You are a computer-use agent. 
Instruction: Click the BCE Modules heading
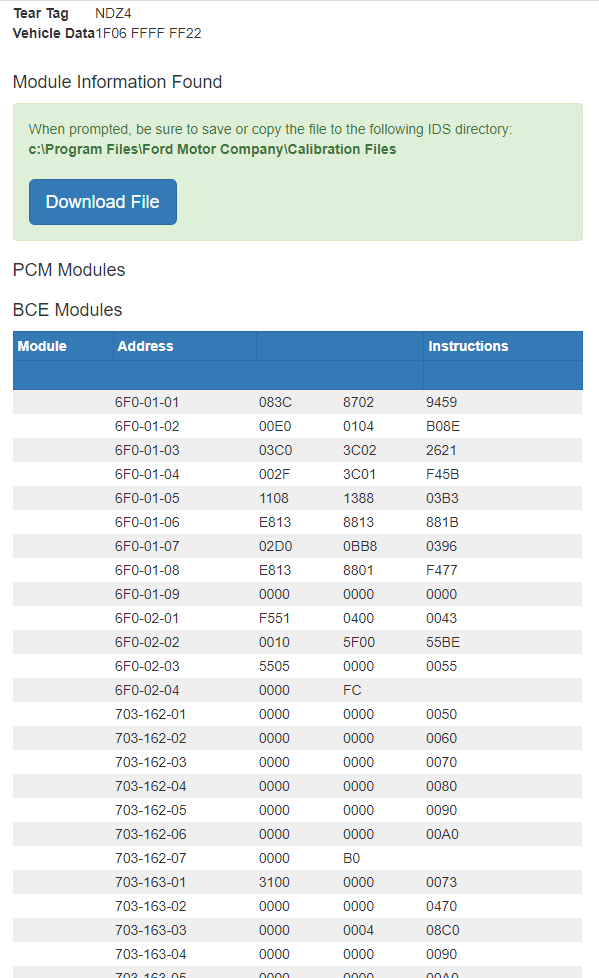tap(67, 309)
